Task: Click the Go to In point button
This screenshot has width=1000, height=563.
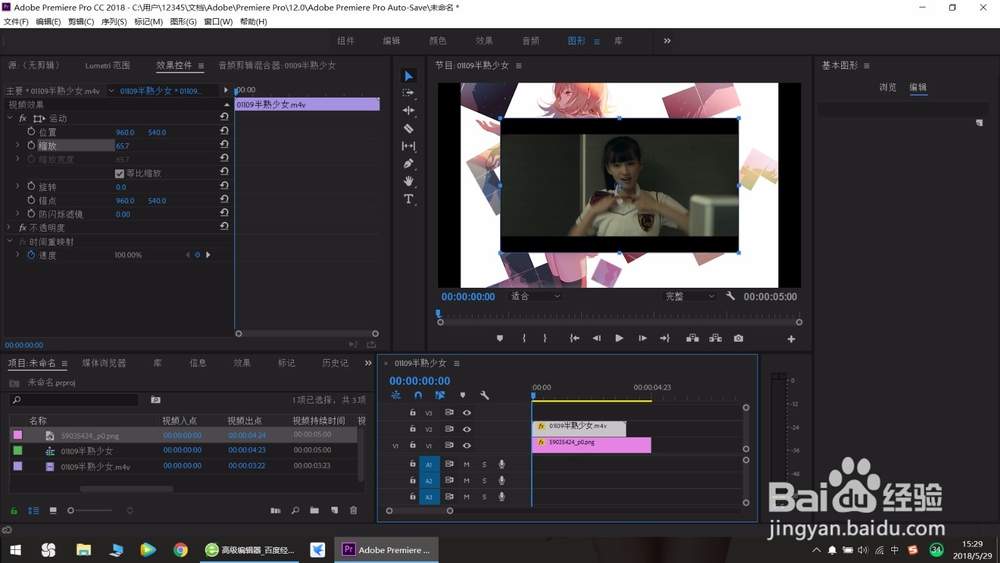Action: click(574, 339)
